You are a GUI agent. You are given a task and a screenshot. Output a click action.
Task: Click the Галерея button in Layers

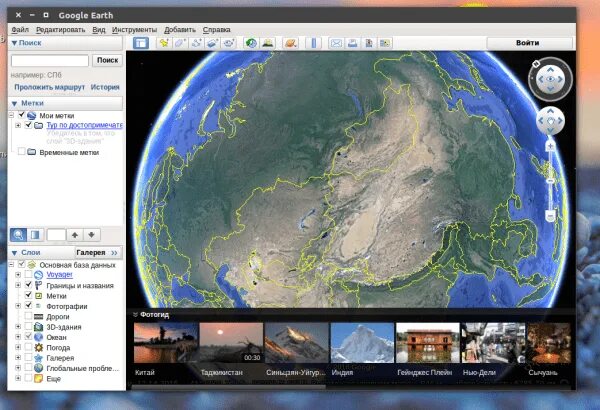pyautogui.click(x=97, y=253)
